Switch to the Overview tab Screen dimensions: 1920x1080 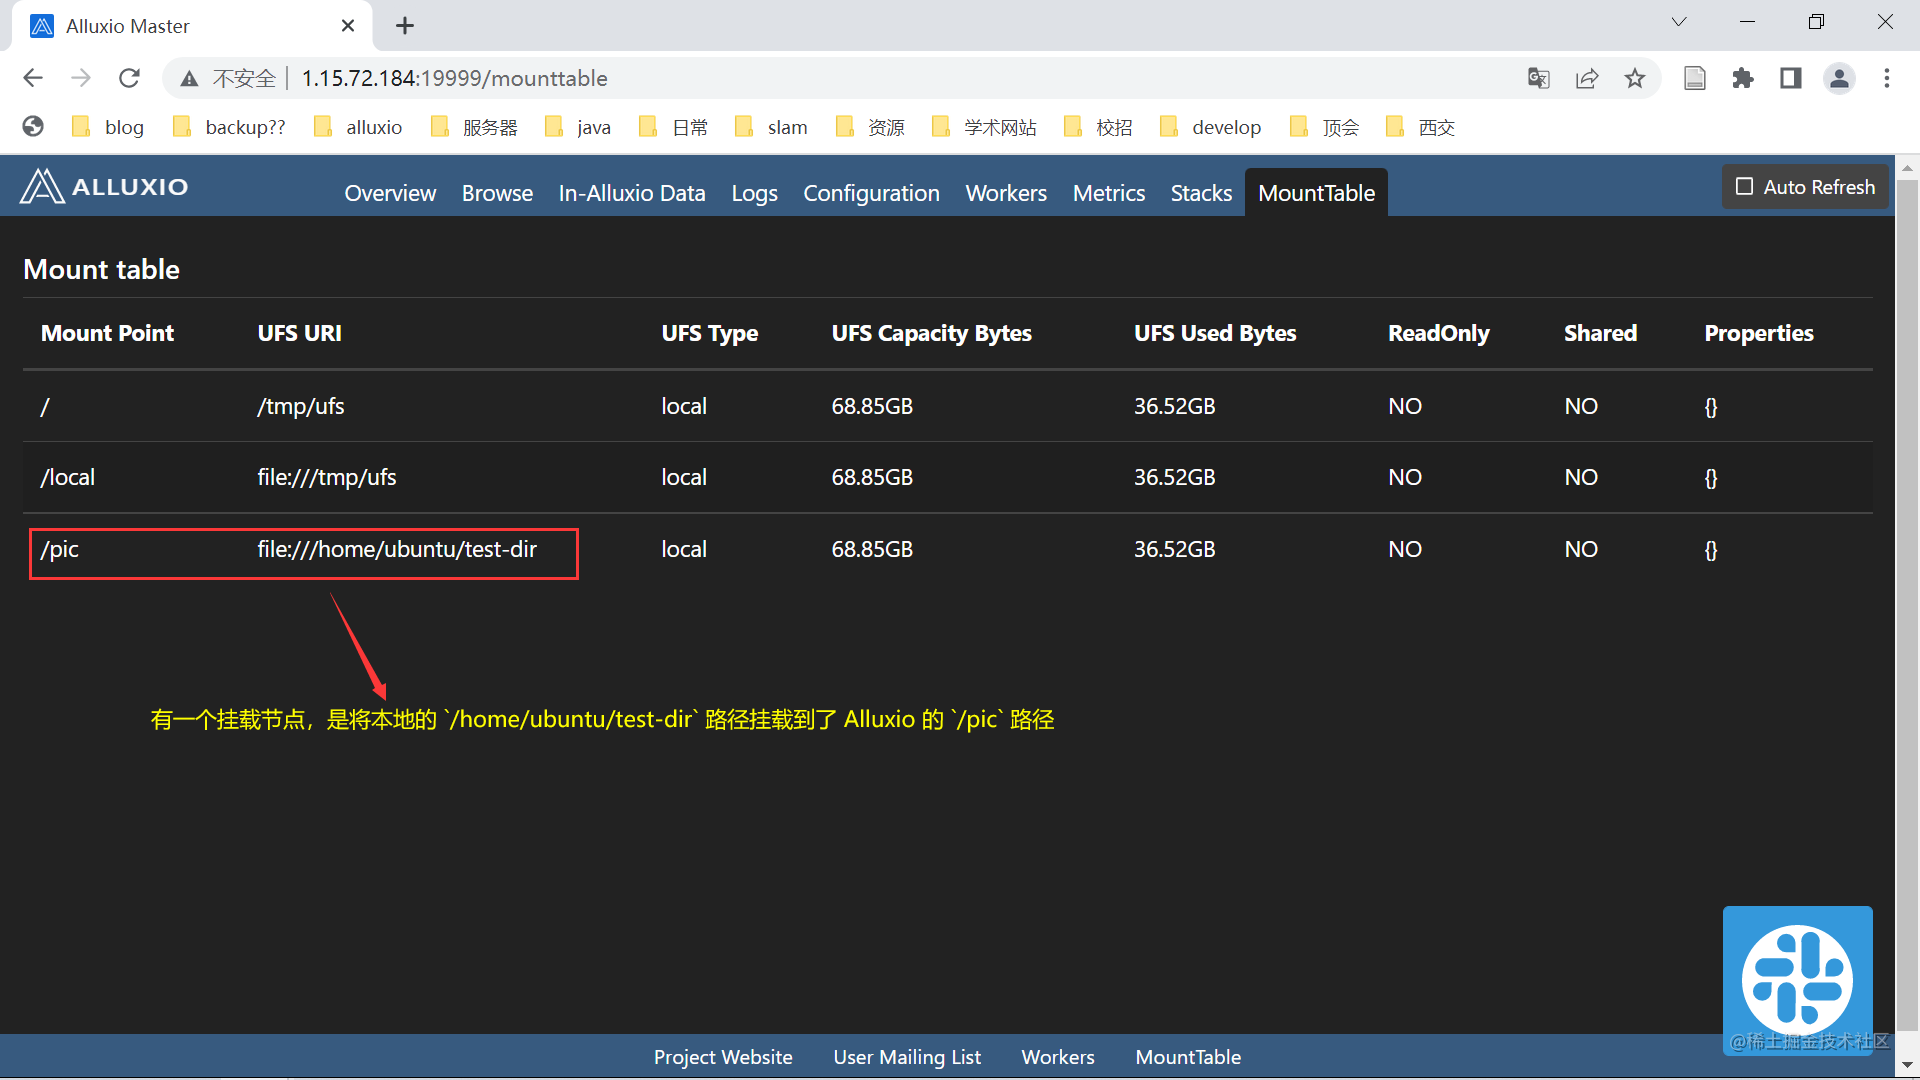(390, 193)
